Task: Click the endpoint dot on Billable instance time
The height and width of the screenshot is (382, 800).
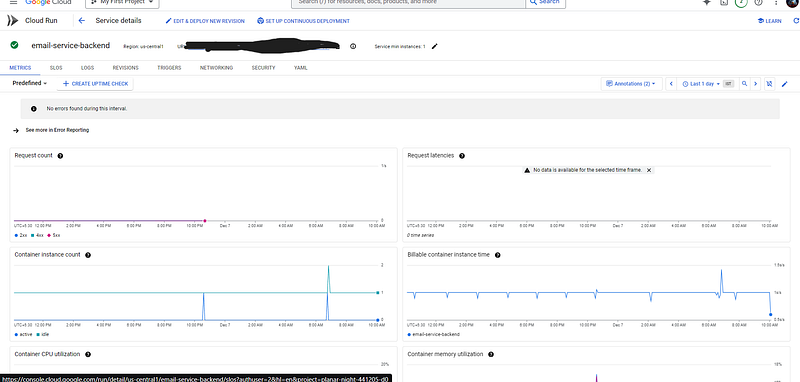Action: [770, 315]
